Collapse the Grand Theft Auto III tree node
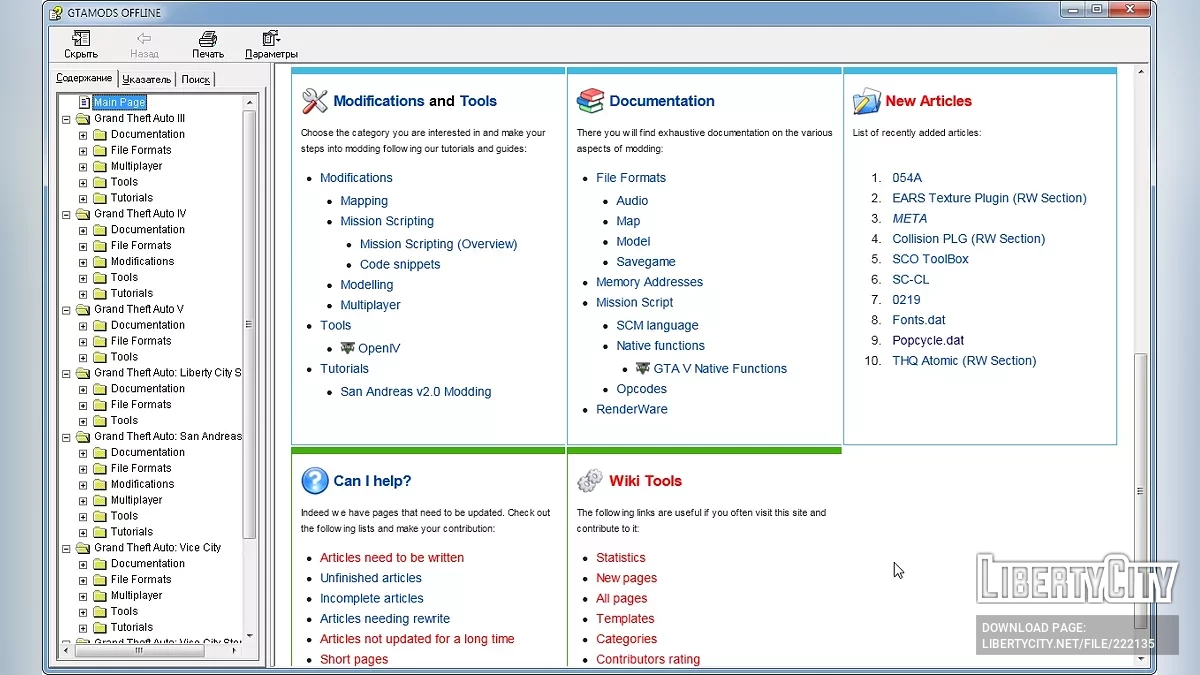Screen dimensions: 1200x675 pyautogui.click(x=67, y=118)
